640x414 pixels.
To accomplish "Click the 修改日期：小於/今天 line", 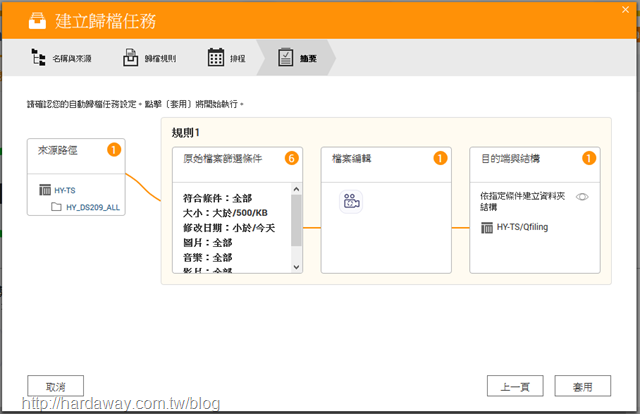I will 229,228.
